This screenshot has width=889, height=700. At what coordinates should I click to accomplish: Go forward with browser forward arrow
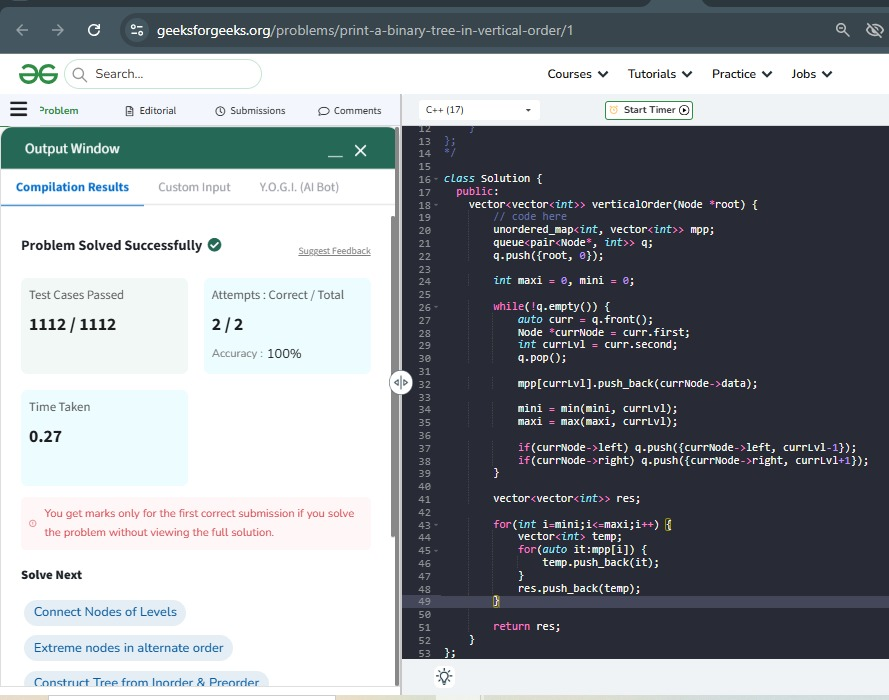[x=58, y=30]
